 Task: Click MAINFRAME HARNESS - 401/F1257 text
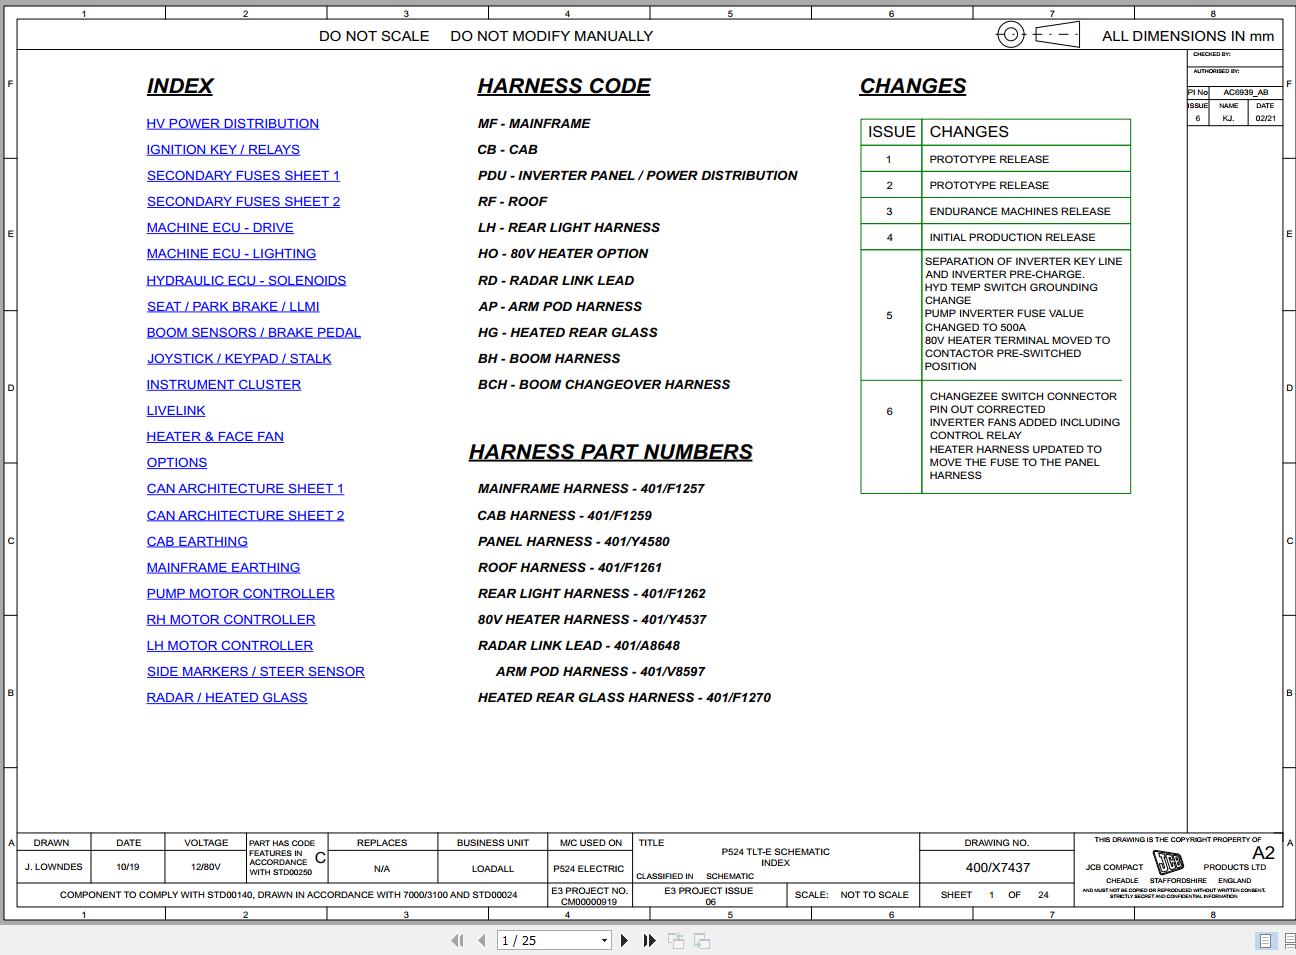[x=591, y=488]
